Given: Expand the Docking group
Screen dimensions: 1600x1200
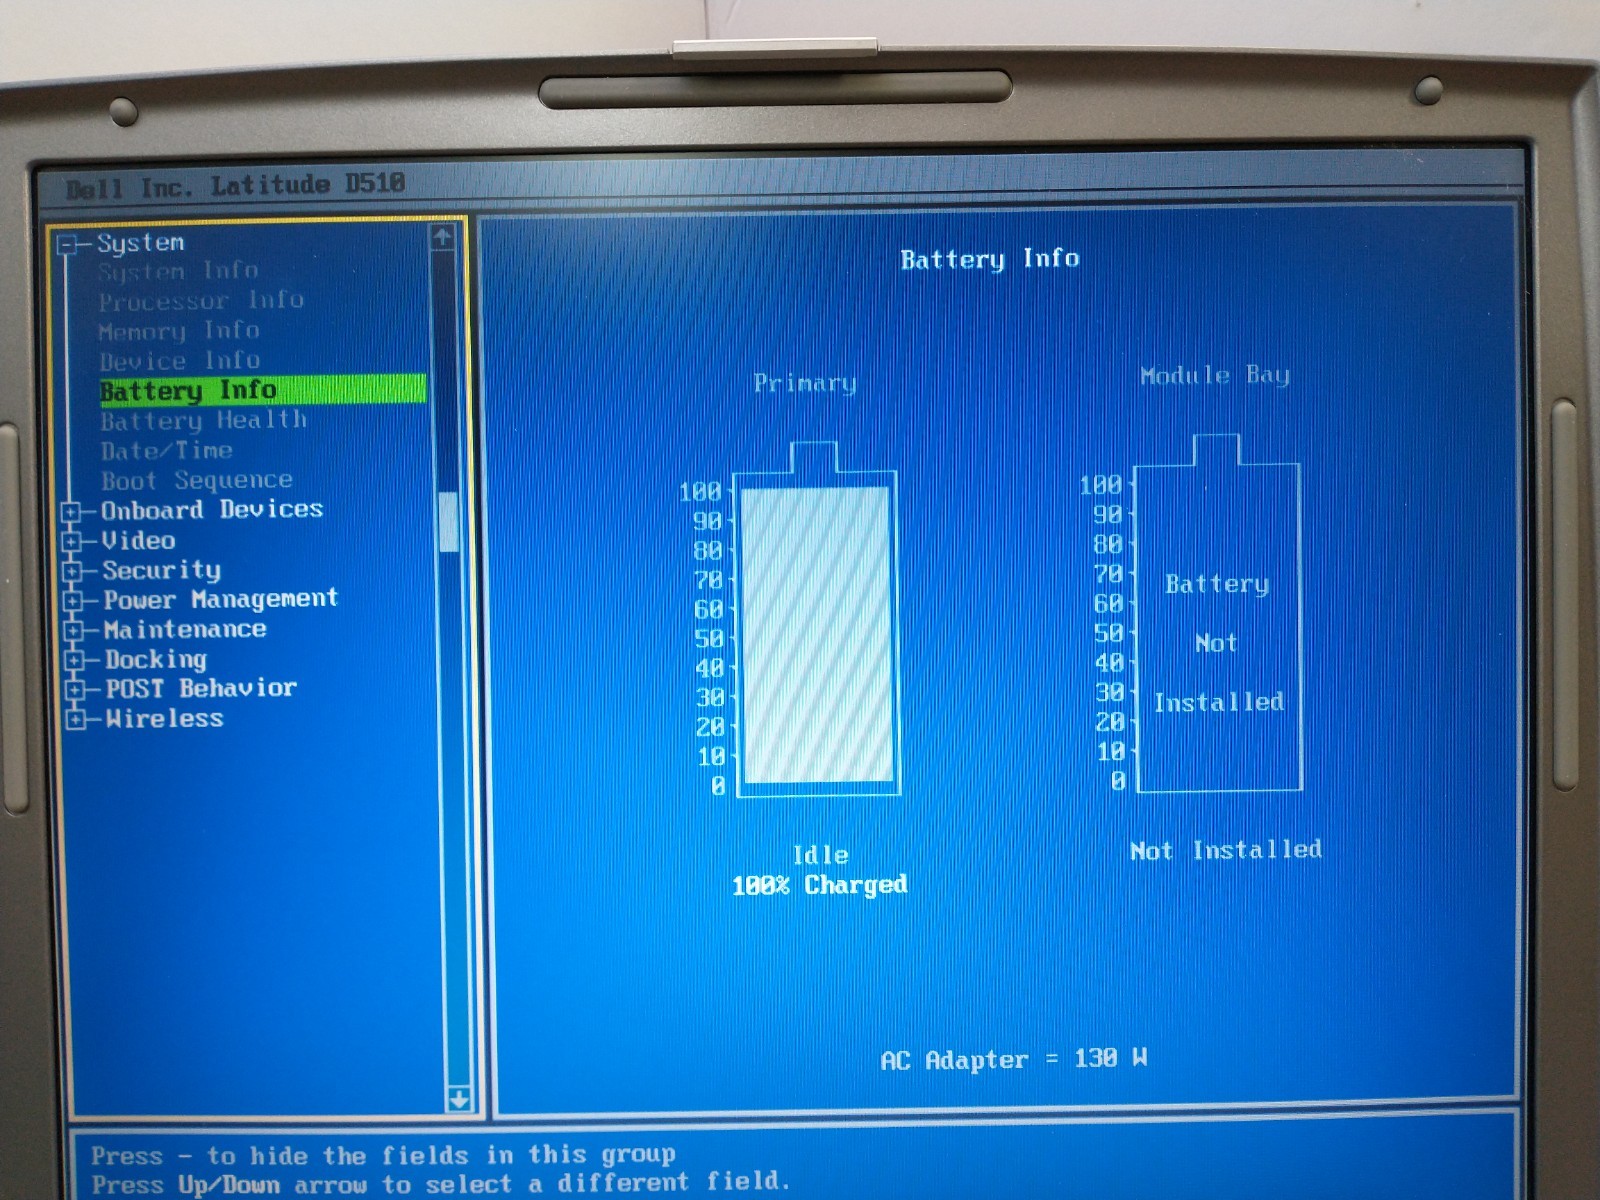Looking at the screenshot, I should [75, 661].
